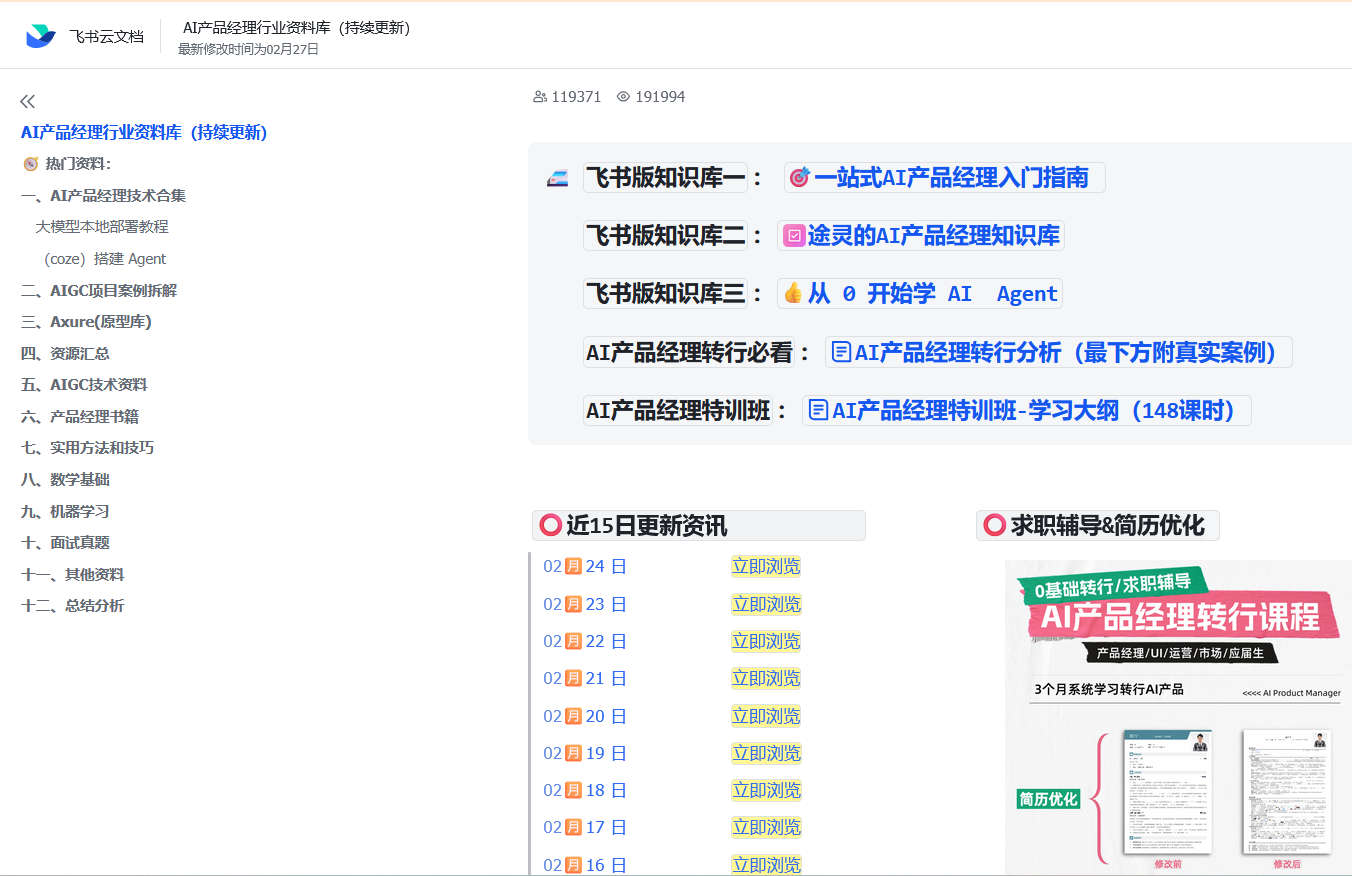Image resolution: width=1352 pixels, height=876 pixels.
Task: Click 立即浏览 for 02月19日
Action: (x=766, y=753)
